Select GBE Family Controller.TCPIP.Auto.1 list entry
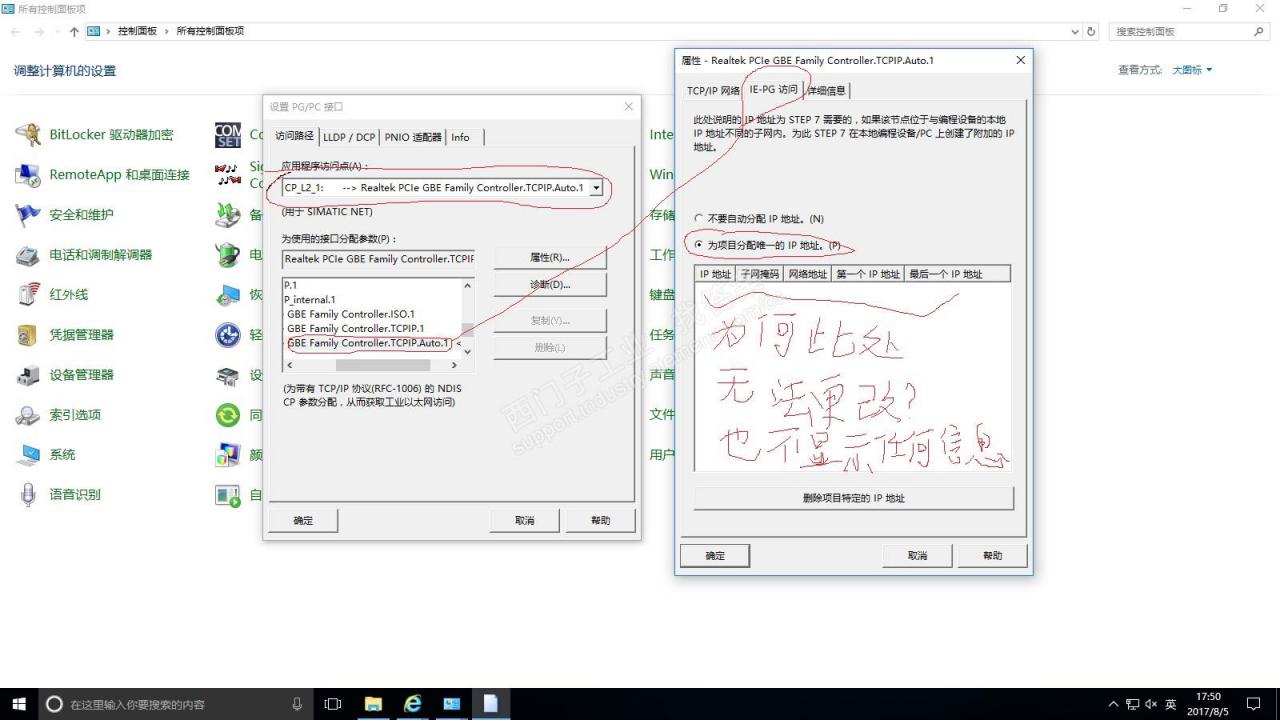 pos(370,343)
